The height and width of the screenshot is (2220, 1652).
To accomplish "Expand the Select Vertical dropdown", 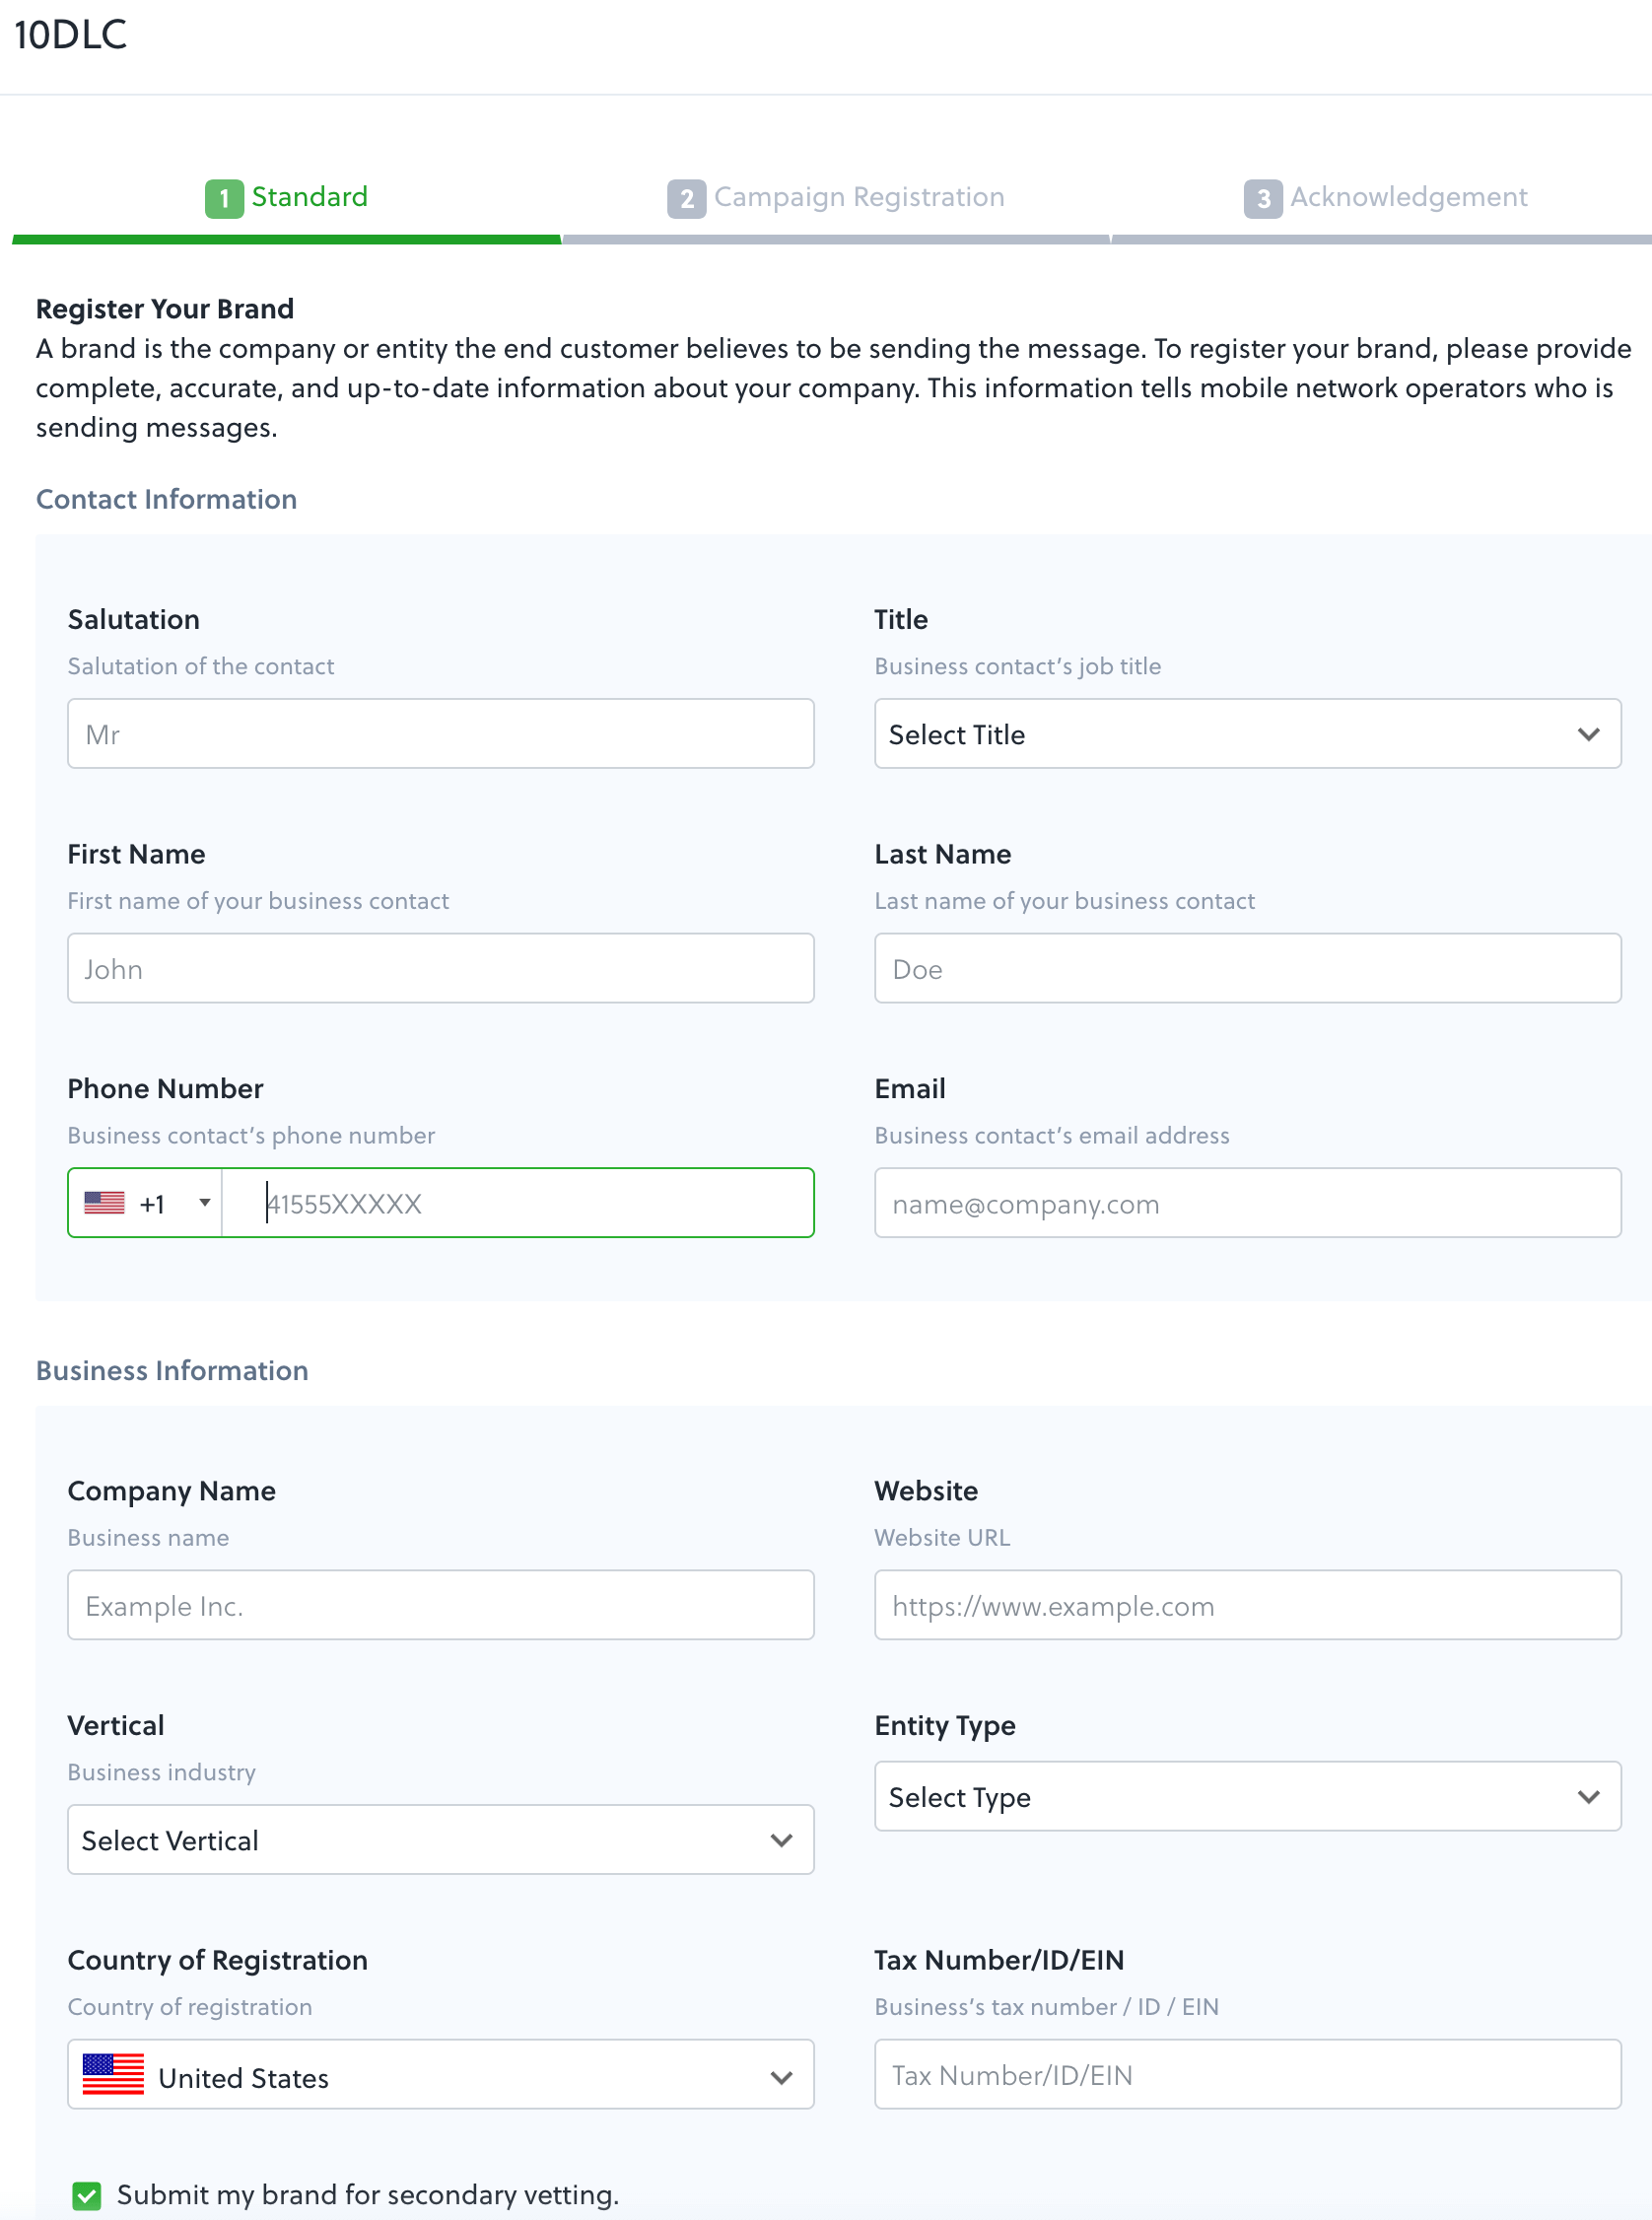I will (x=440, y=1840).
